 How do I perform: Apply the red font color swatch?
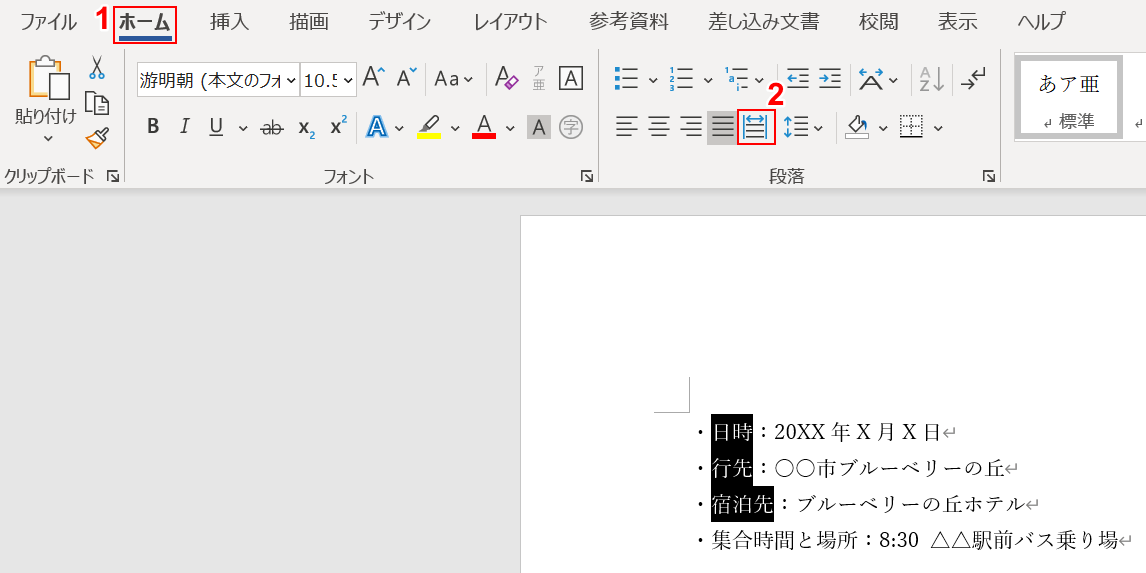tap(484, 127)
